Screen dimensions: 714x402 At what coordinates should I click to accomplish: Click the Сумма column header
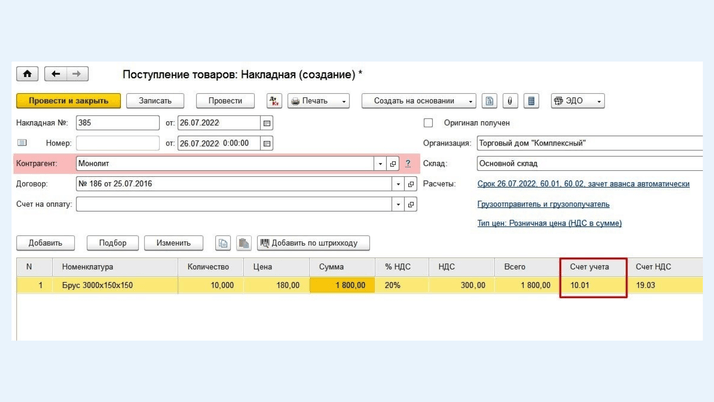[342, 267]
